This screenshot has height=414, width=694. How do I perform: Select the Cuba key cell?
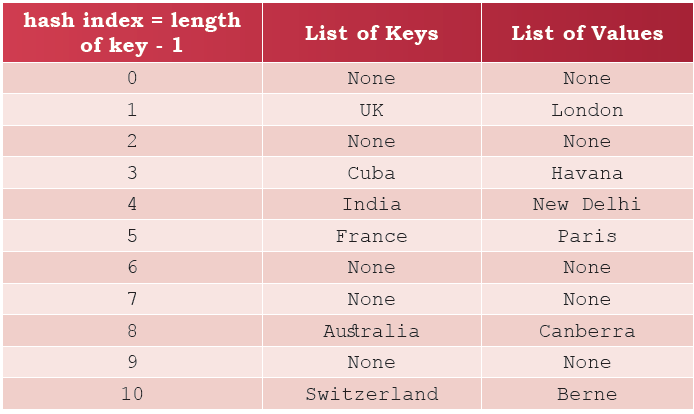tap(372, 173)
